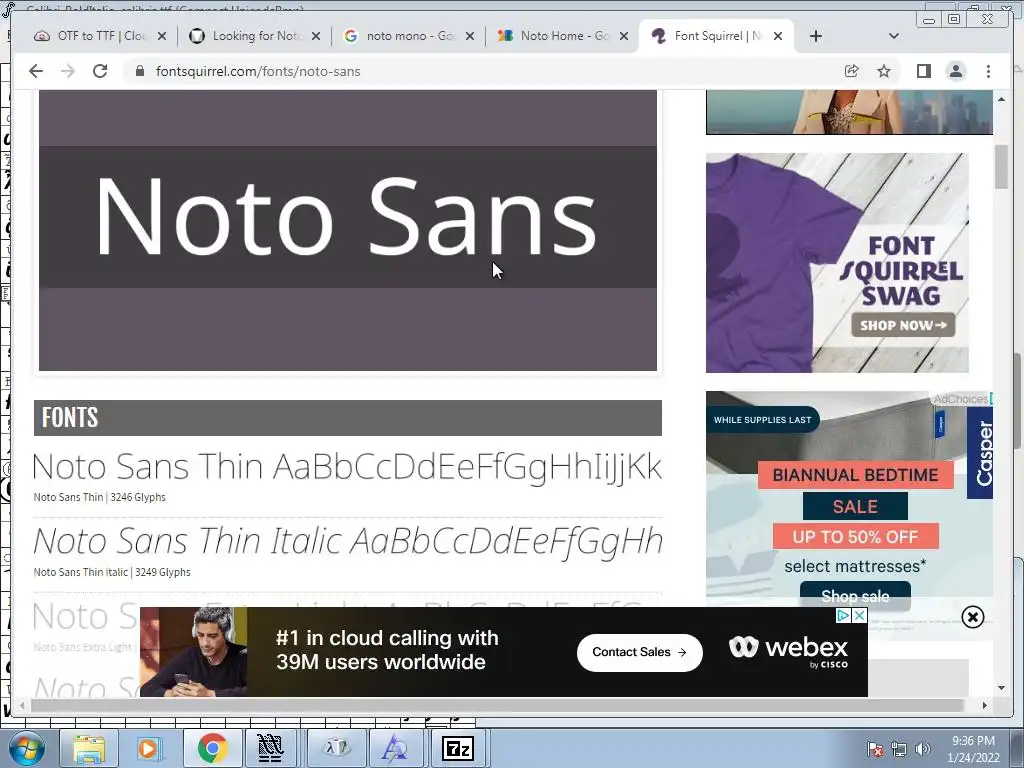1024x768 pixels.
Task: Open the Chrome profile avatar
Action: (x=956, y=71)
